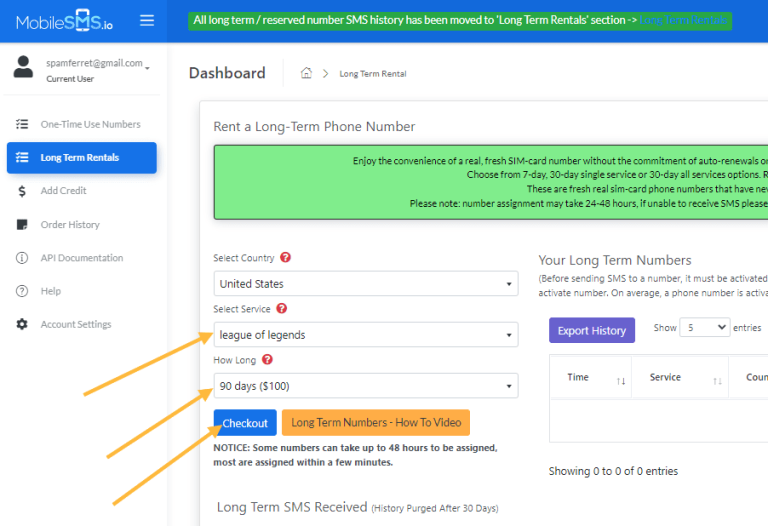Click the Add Credit dollar icon
Viewport: 768px width, 526px height.
coord(22,191)
